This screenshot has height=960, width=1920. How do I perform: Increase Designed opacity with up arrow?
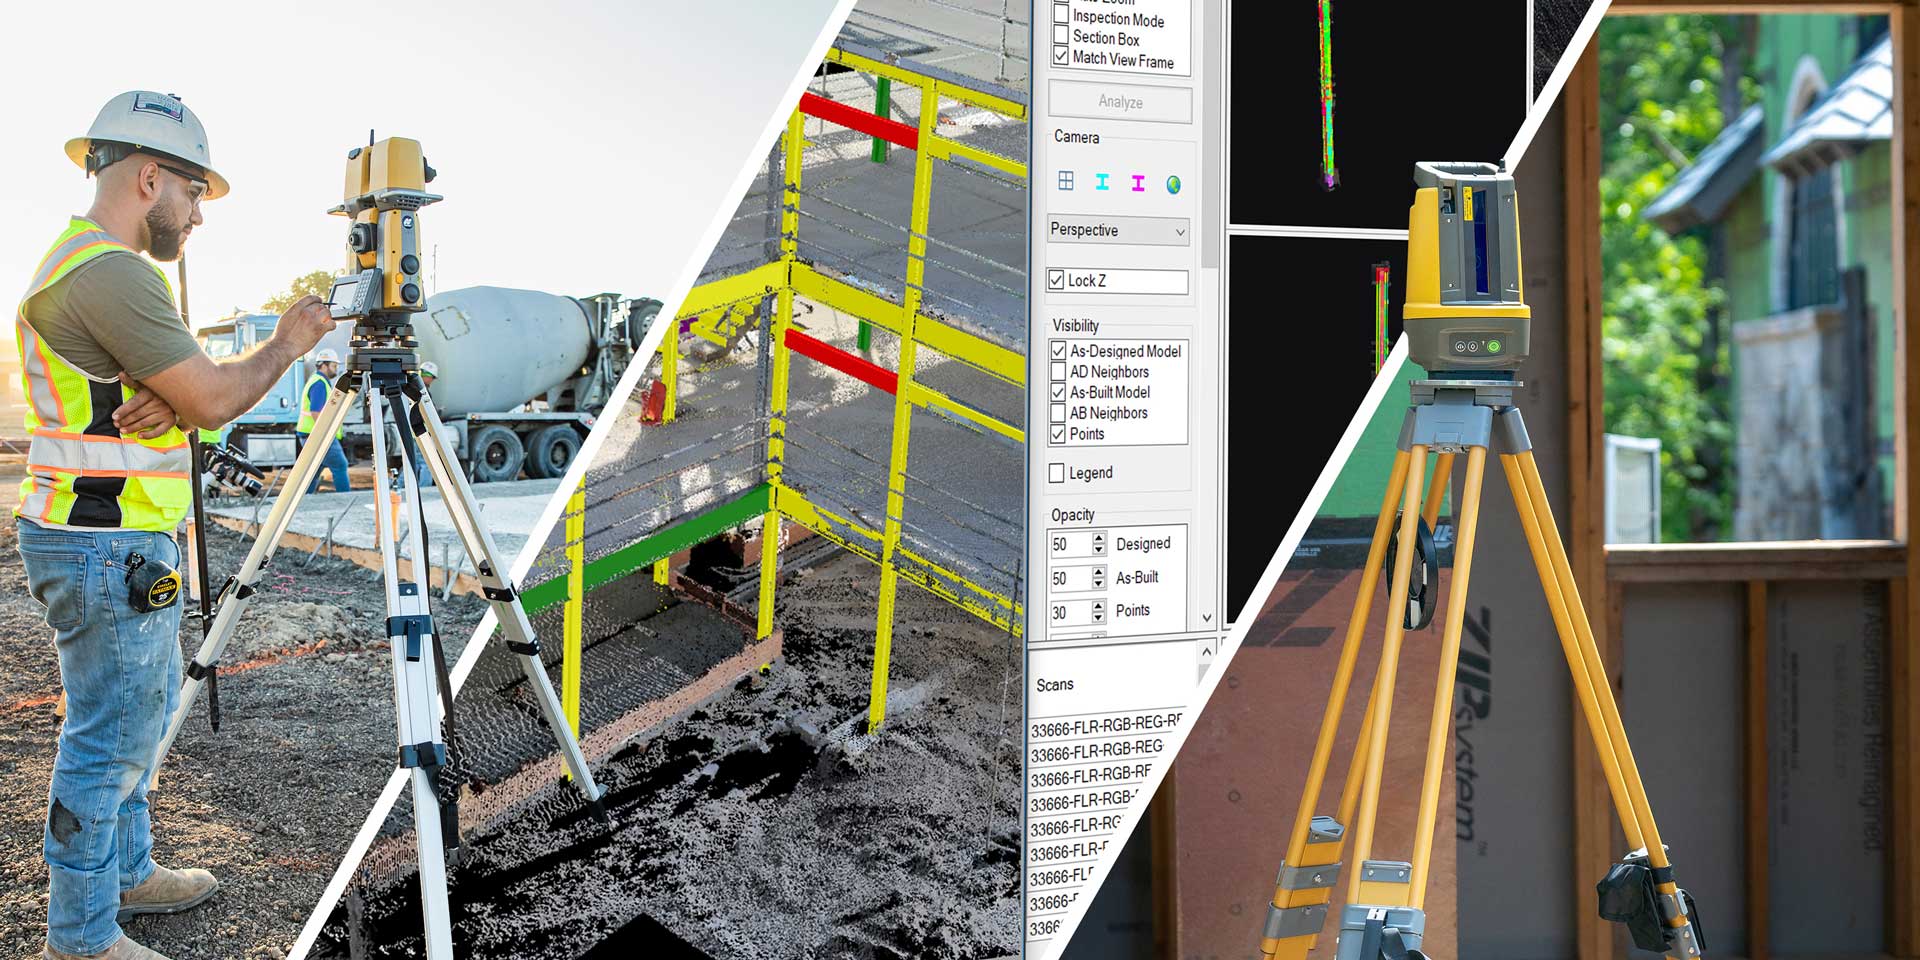(x=1099, y=538)
